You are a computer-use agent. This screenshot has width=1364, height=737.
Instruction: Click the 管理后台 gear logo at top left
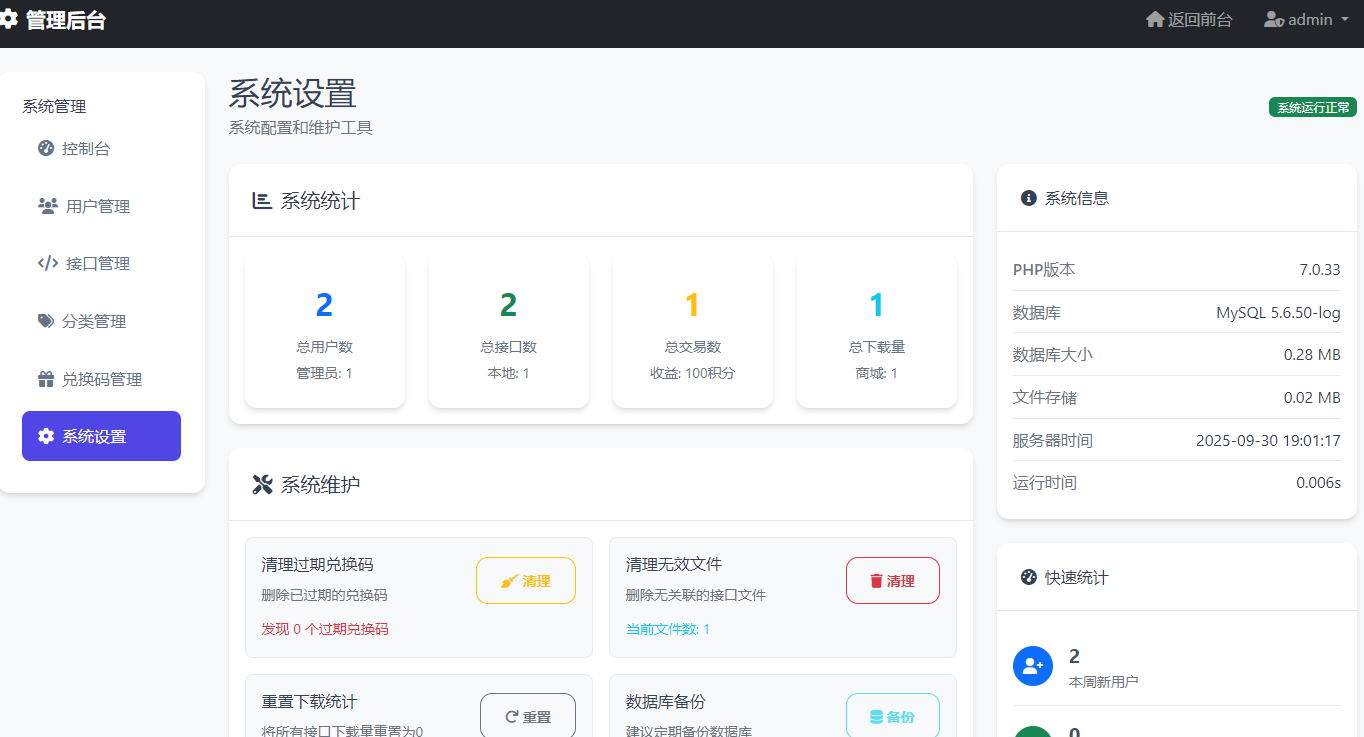tap(11, 18)
